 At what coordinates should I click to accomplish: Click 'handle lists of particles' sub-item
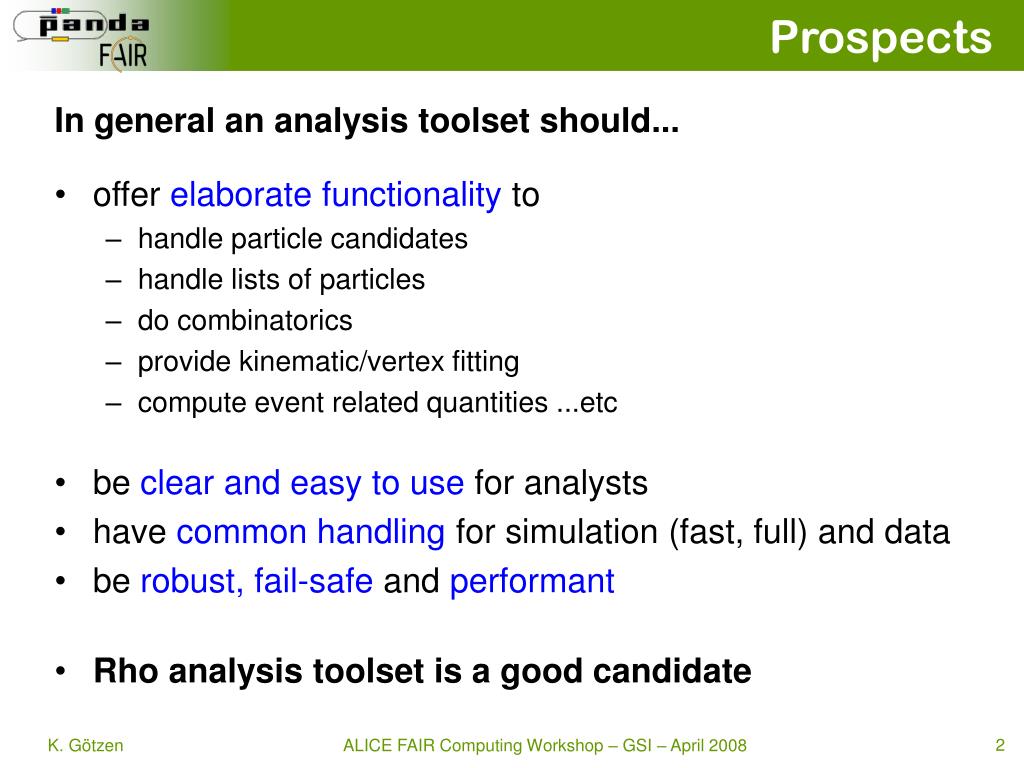coord(281,280)
